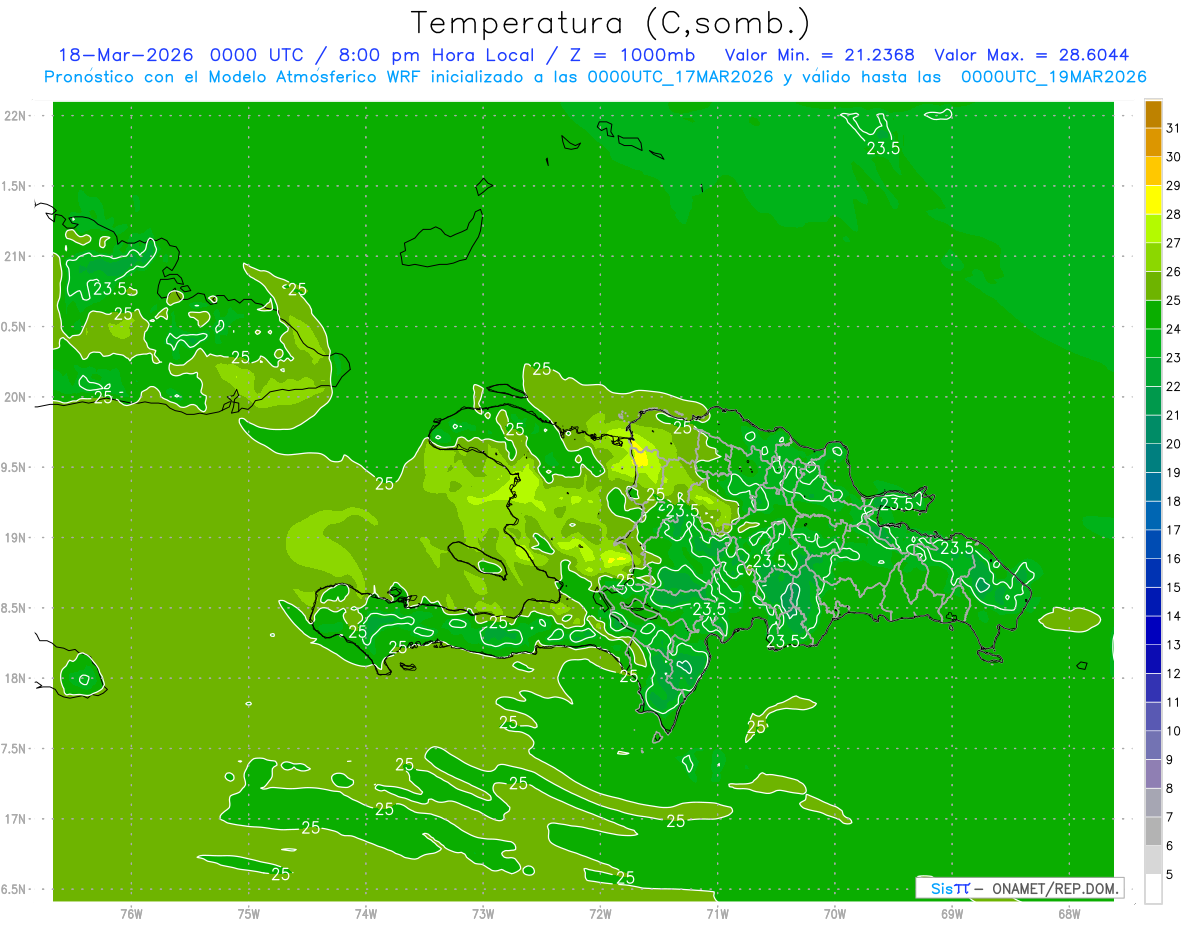Click the blue colorbar band between 17 and 18
Image resolution: width=1200 pixels, height=927 pixels.
pos(1153,515)
